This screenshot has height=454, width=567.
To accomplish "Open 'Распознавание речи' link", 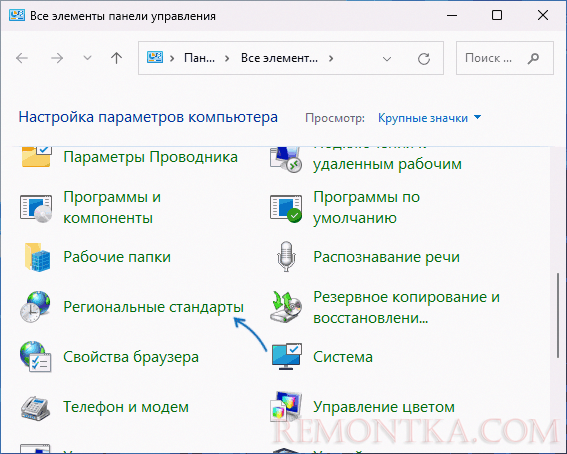I will 386,257.
